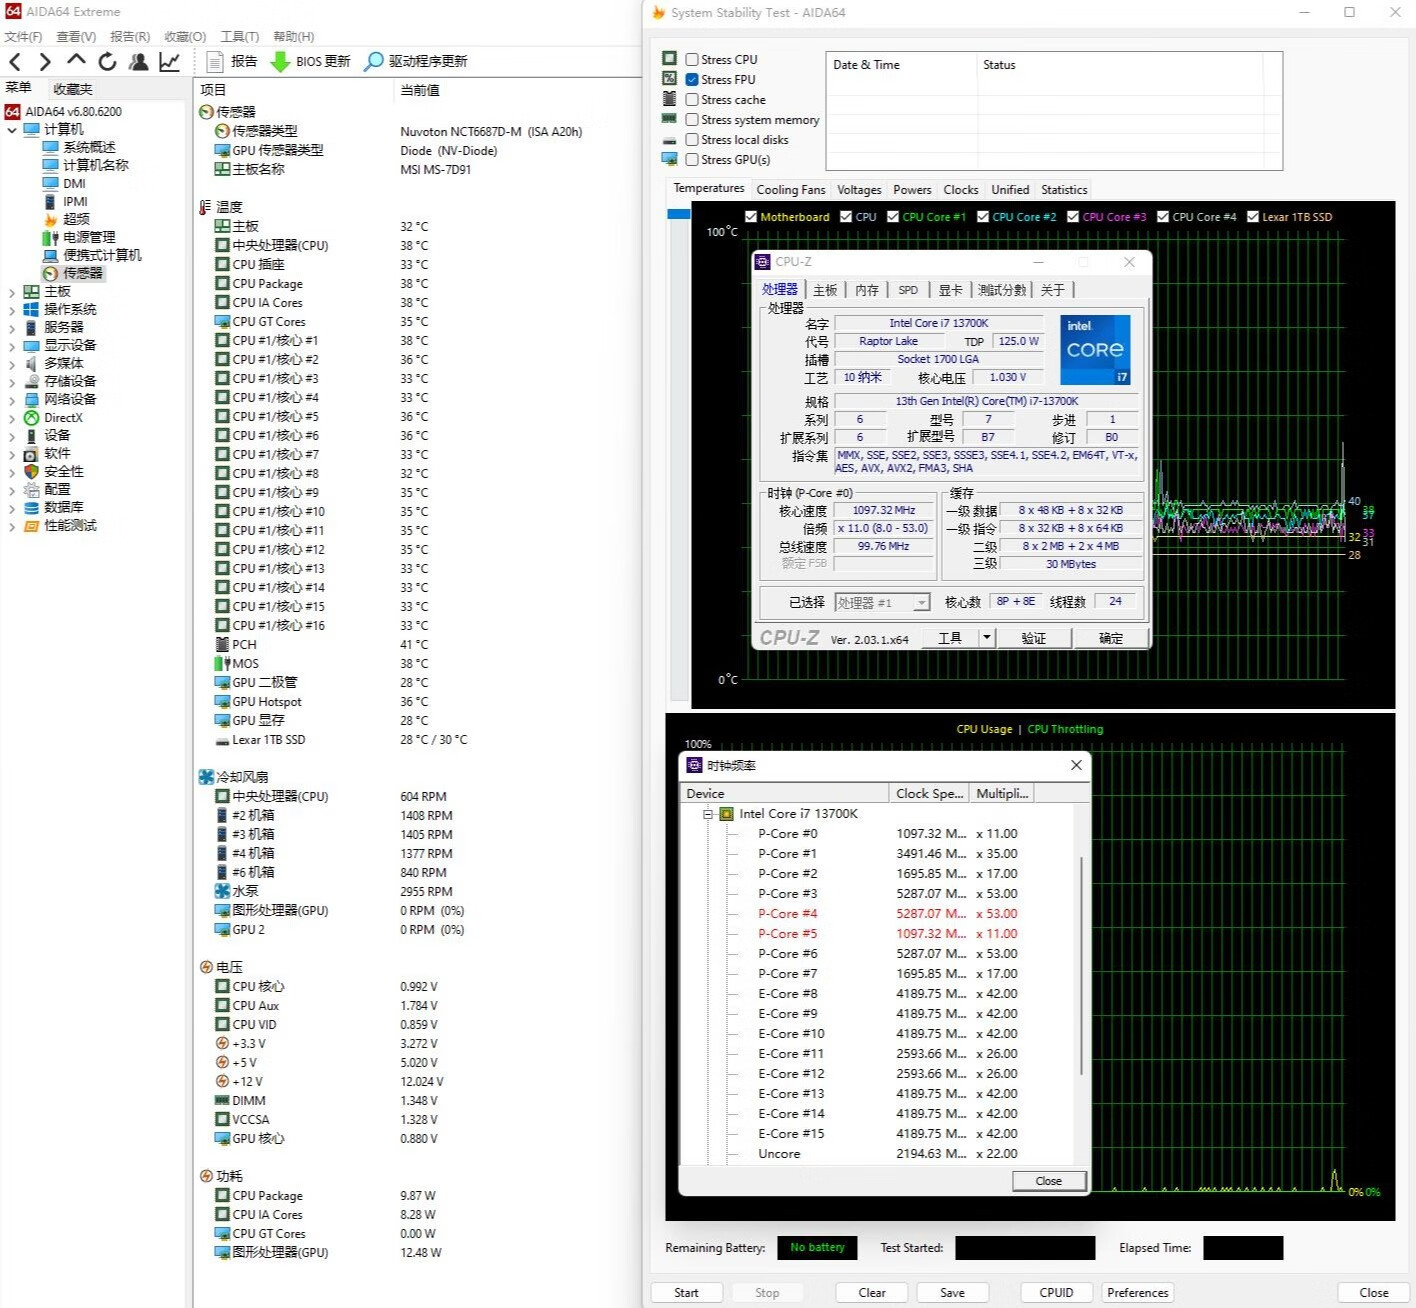Open the 工具 dropdown arrow in CPU-Z
1416x1308 pixels.
point(986,637)
